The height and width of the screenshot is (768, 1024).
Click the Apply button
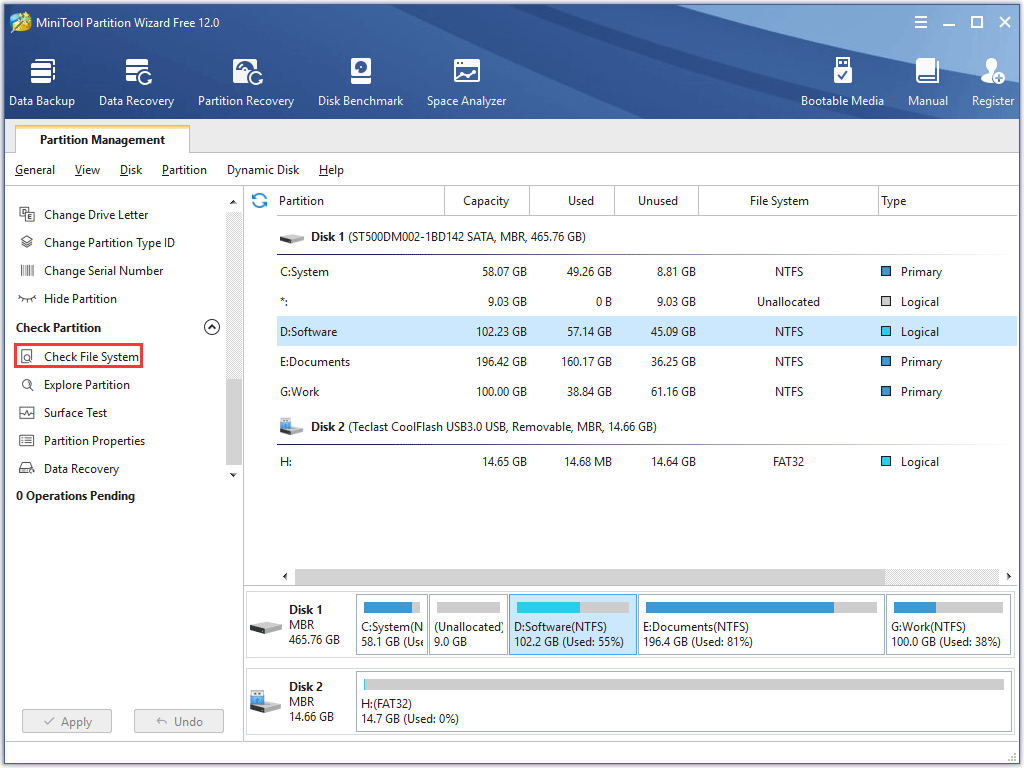pyautogui.click(x=67, y=722)
